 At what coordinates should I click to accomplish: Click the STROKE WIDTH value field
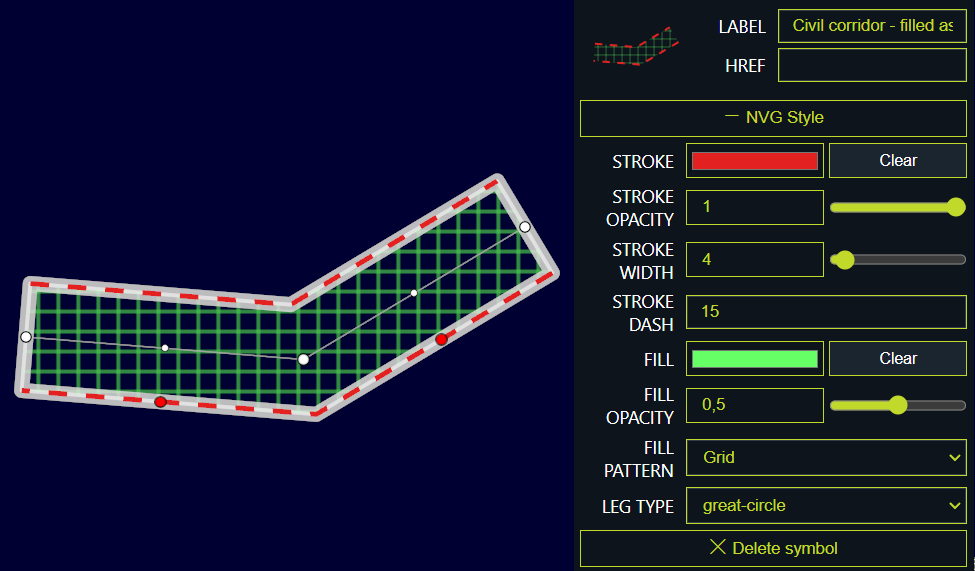754,259
